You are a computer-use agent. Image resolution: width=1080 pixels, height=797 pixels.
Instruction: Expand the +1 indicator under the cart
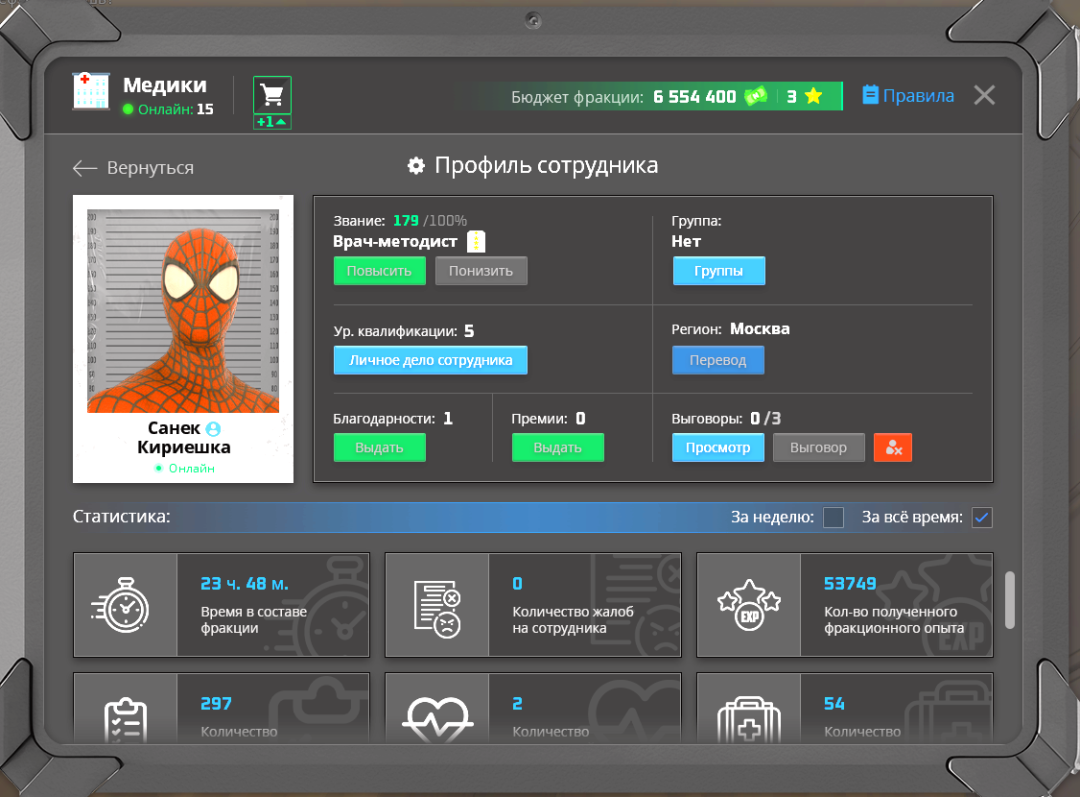coord(272,122)
